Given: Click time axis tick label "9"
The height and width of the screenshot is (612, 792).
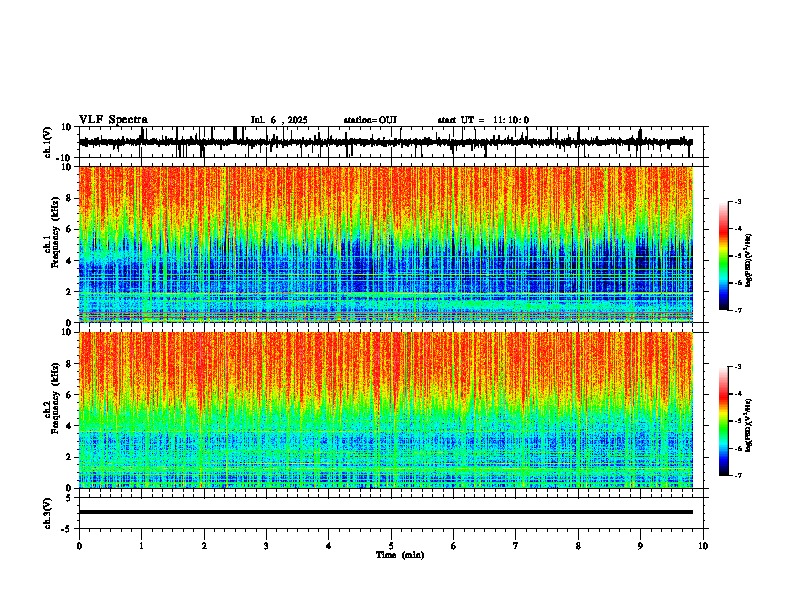Looking at the screenshot, I should click(640, 546).
